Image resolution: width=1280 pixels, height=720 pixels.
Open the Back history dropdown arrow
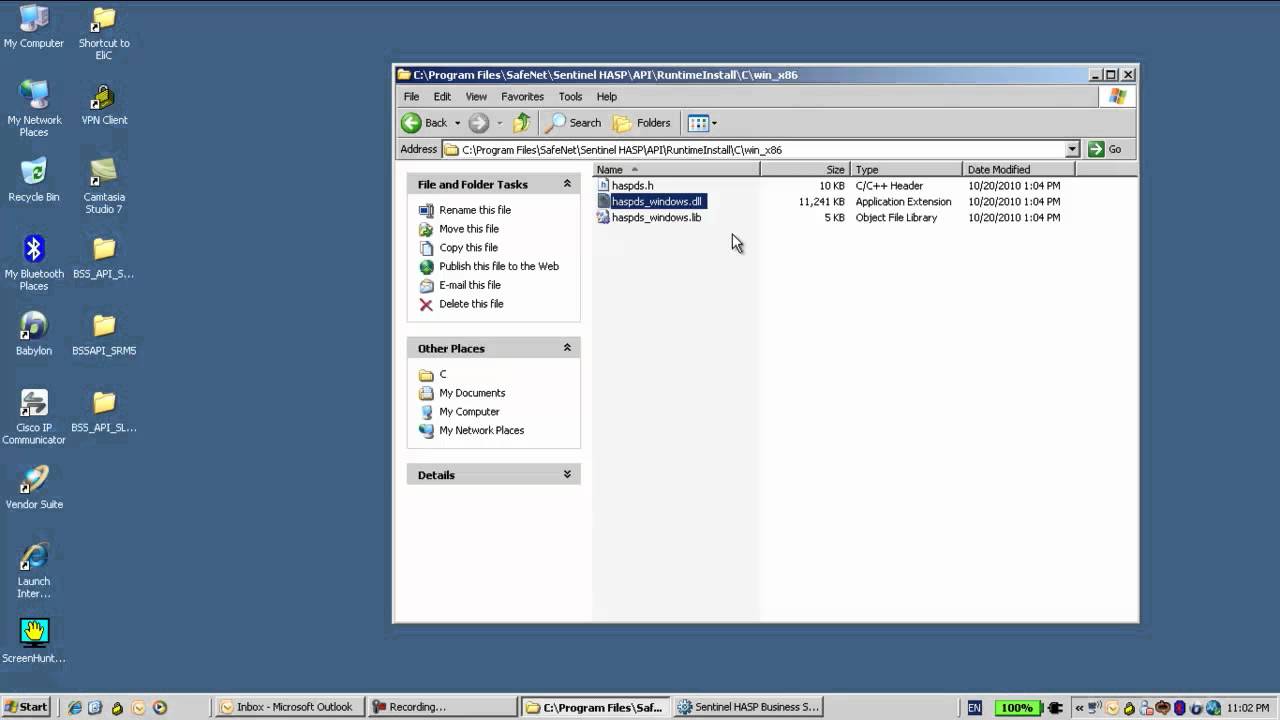(457, 123)
